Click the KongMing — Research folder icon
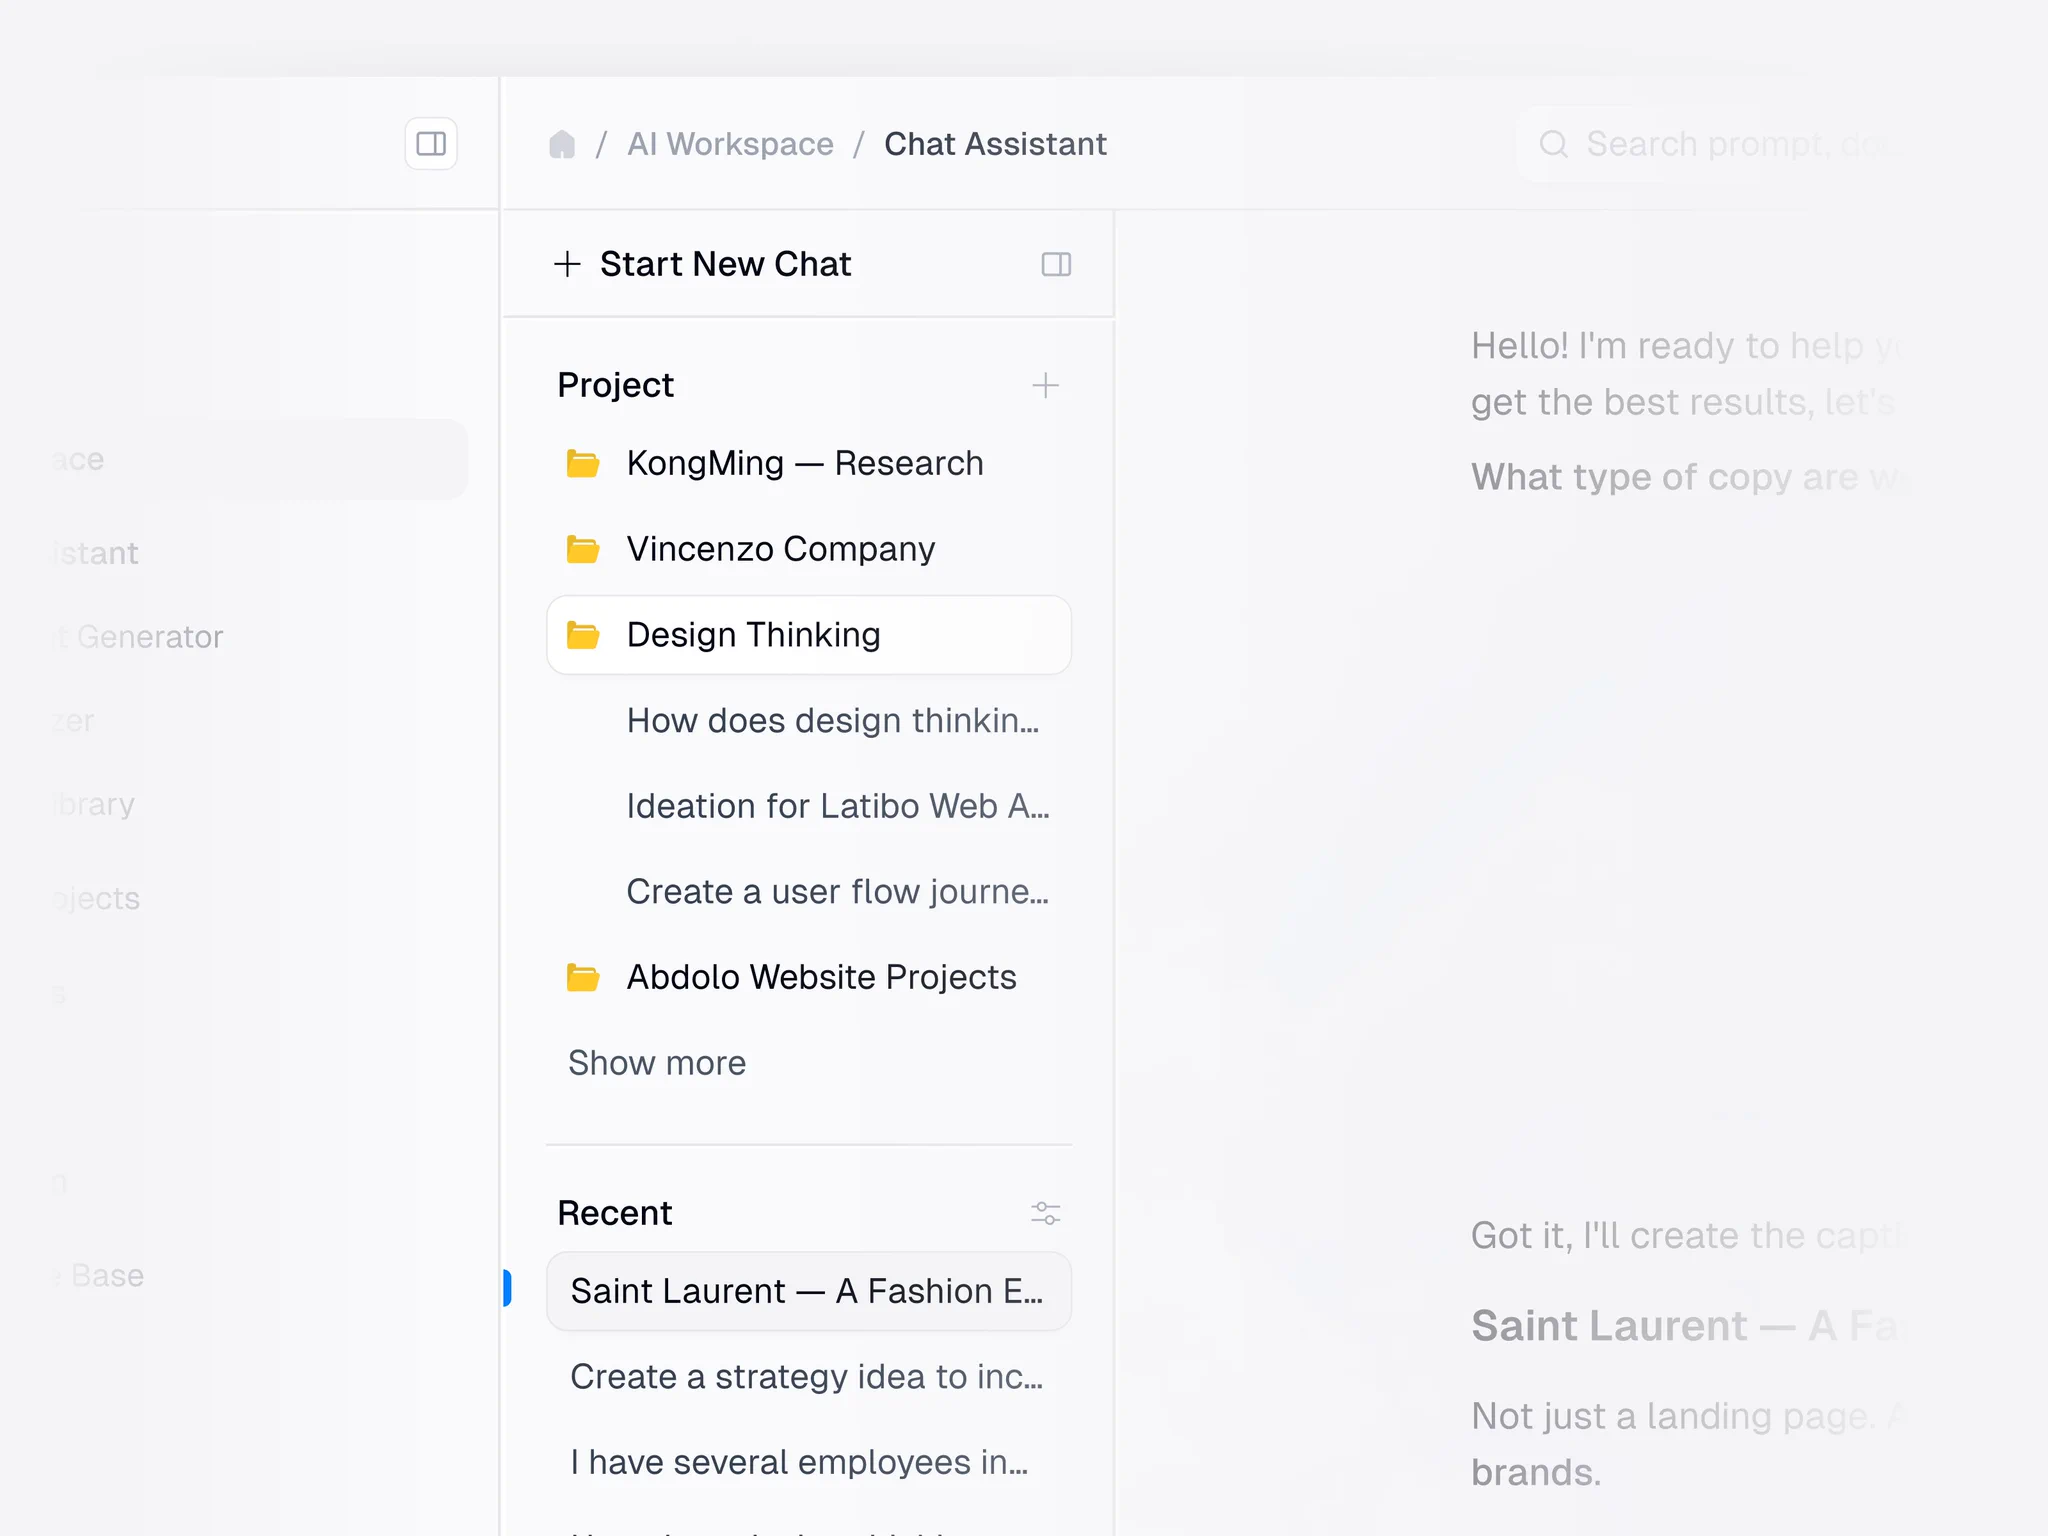The image size is (2048, 1536). [x=583, y=463]
